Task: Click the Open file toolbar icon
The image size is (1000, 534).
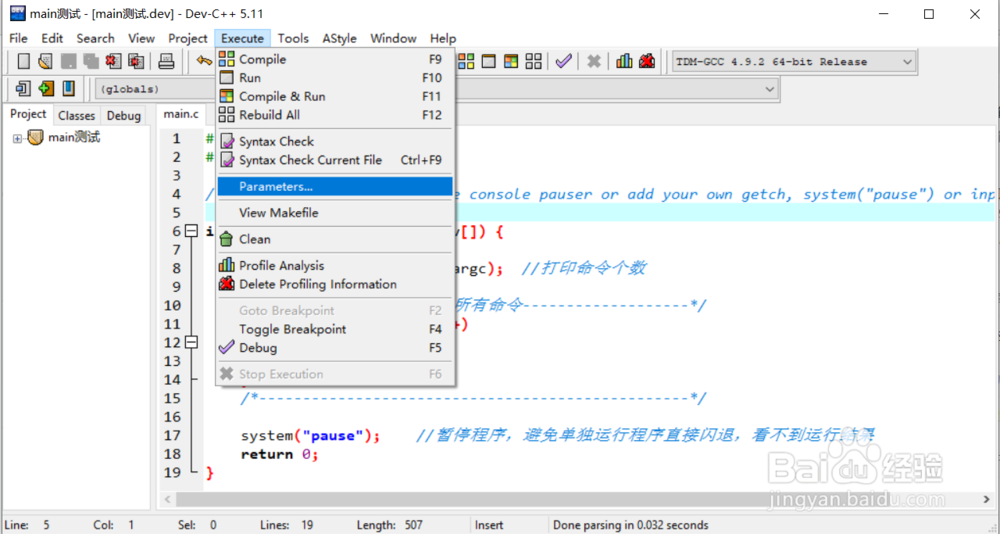Action: coord(45,61)
